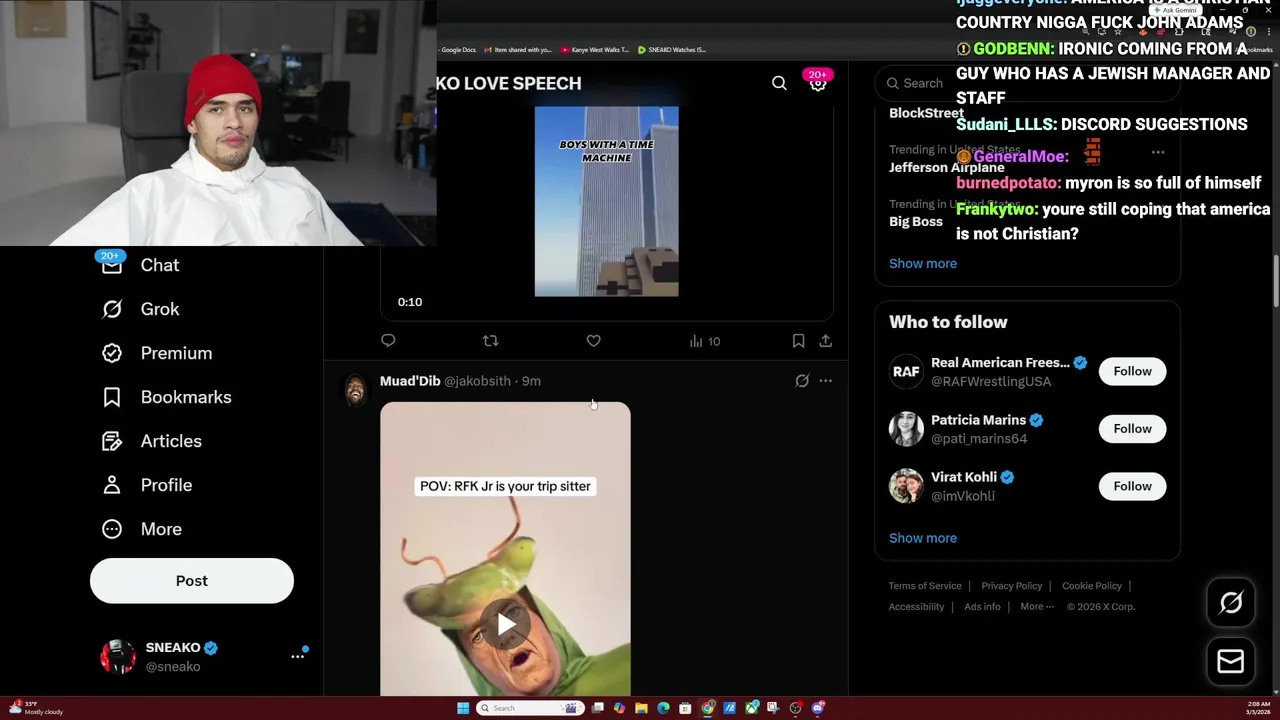Open File Explorer from the taskbar
This screenshot has height=720, width=1280.
click(641, 708)
